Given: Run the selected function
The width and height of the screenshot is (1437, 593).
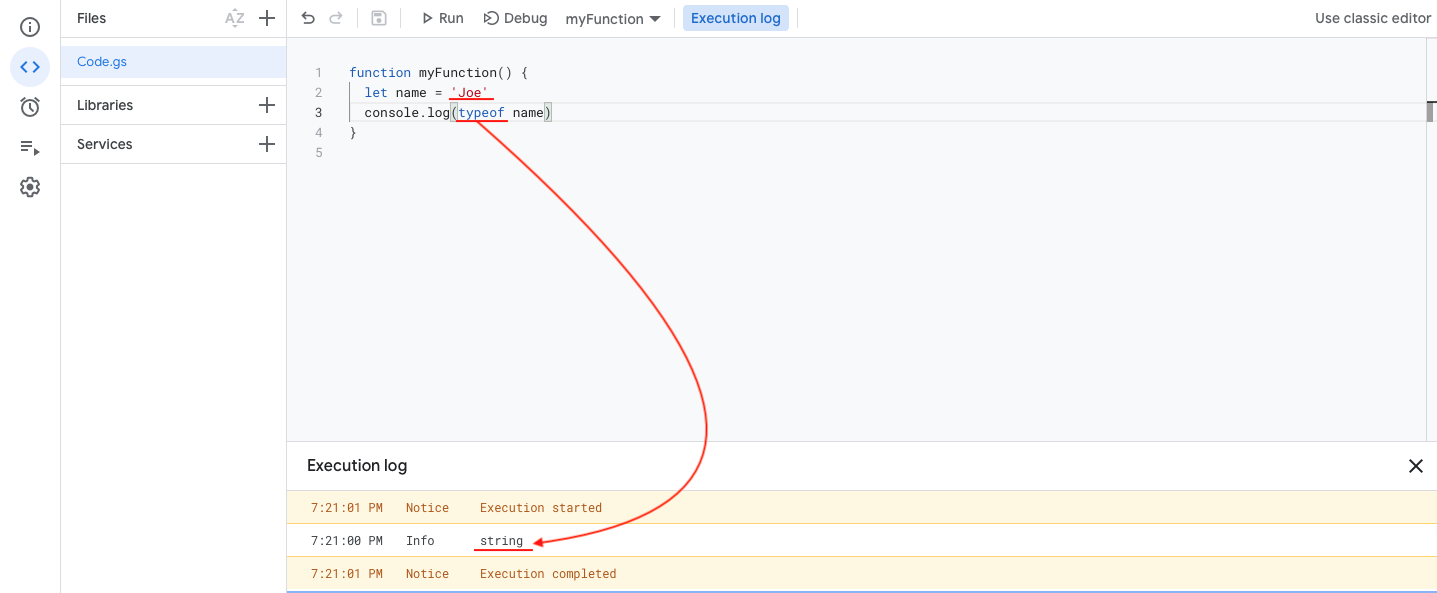Looking at the screenshot, I should point(442,18).
